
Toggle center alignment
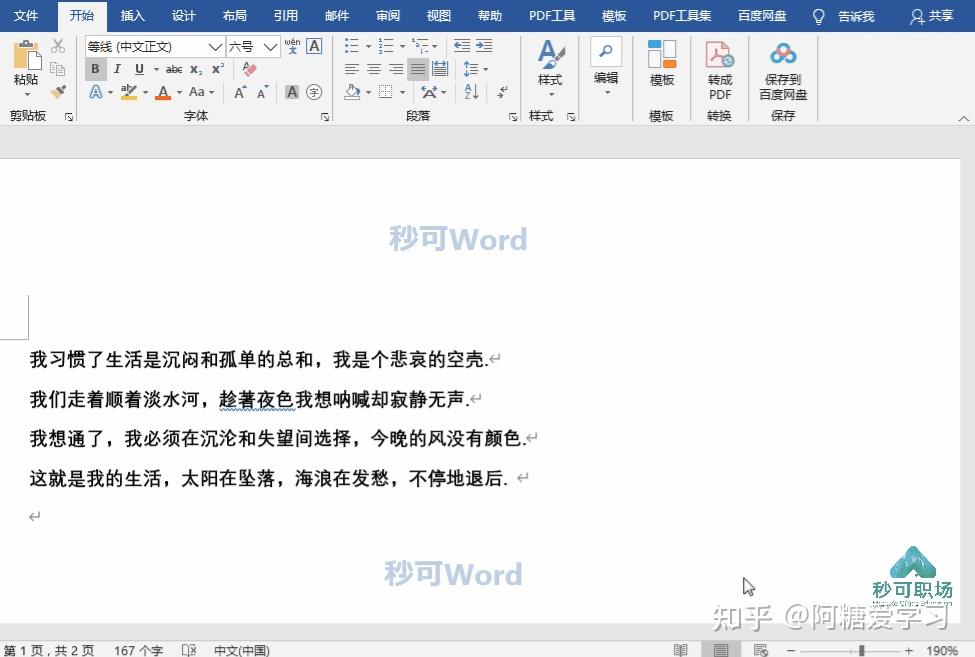coord(374,69)
